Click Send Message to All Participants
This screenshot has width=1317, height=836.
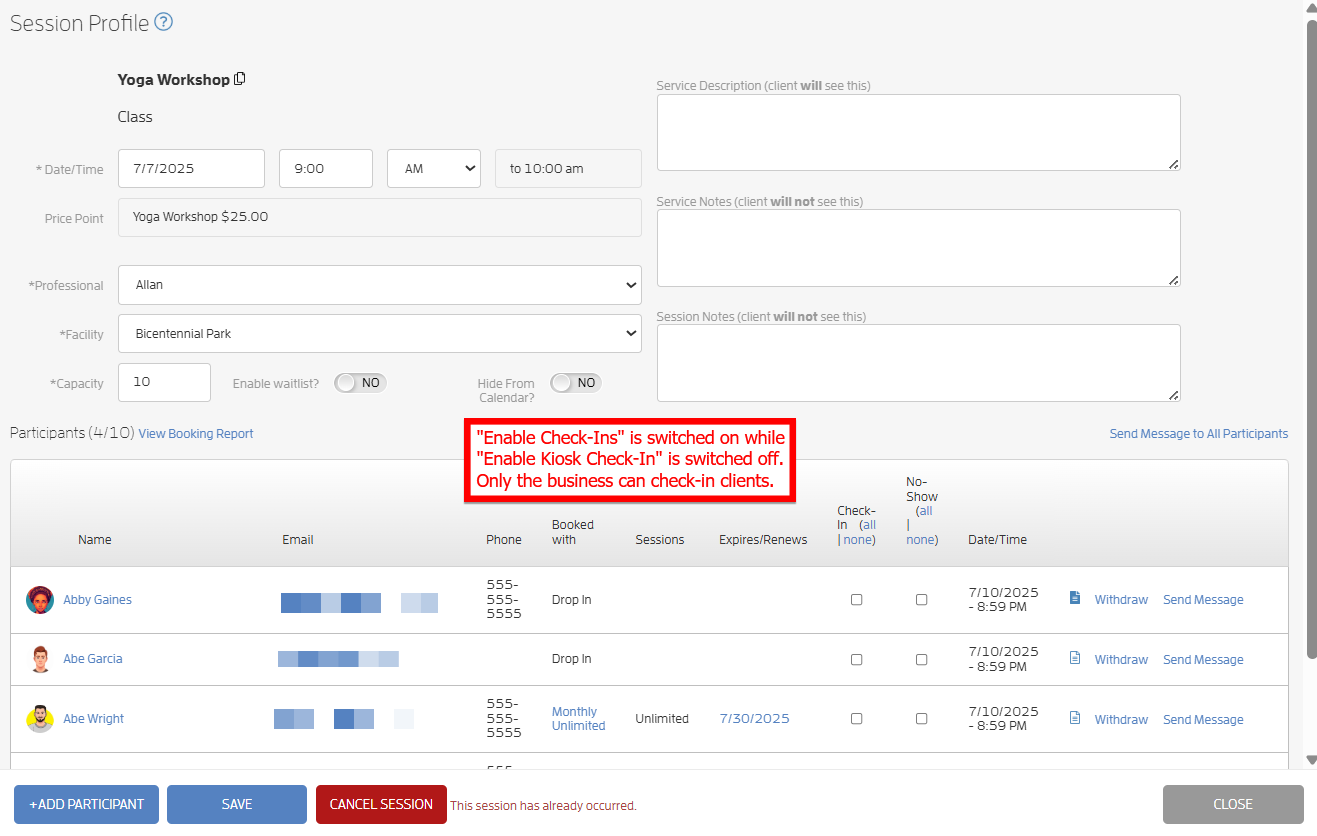1199,434
